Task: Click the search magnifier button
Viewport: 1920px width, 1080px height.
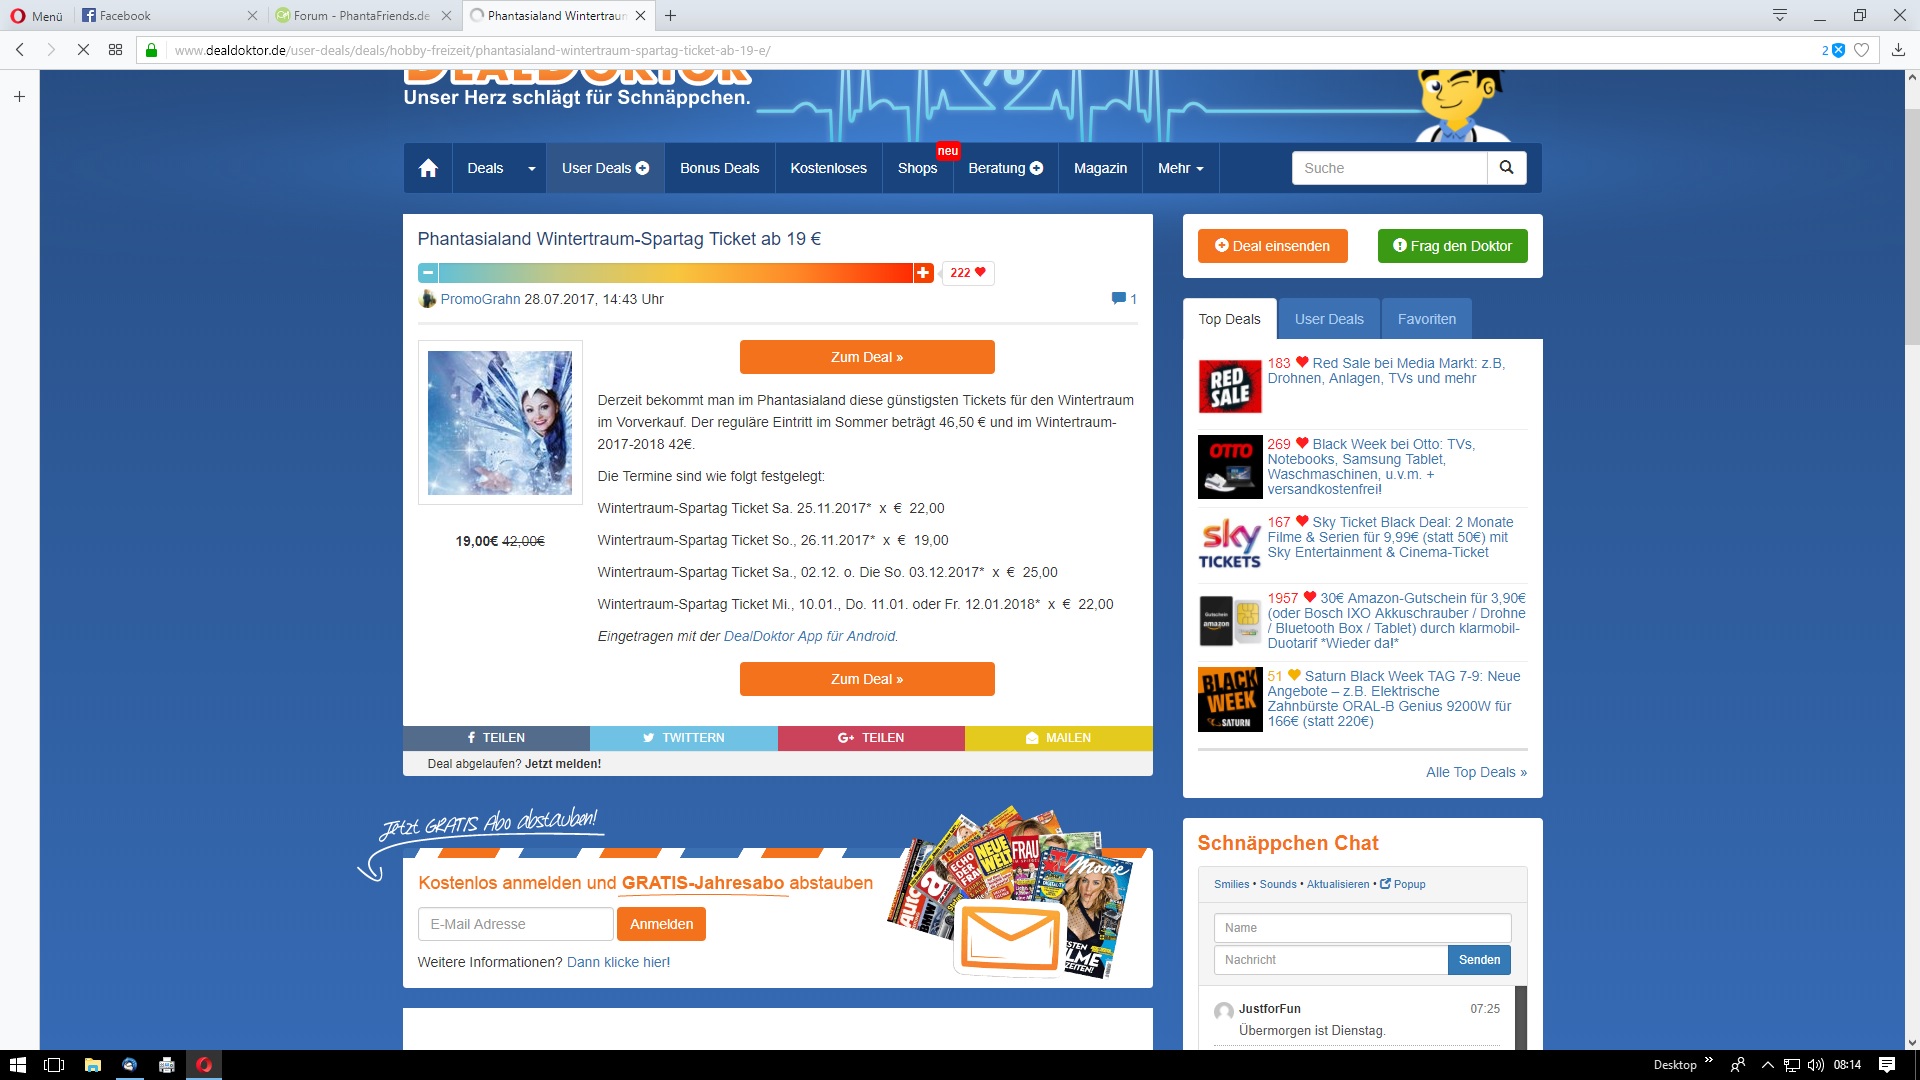Action: tap(1507, 168)
